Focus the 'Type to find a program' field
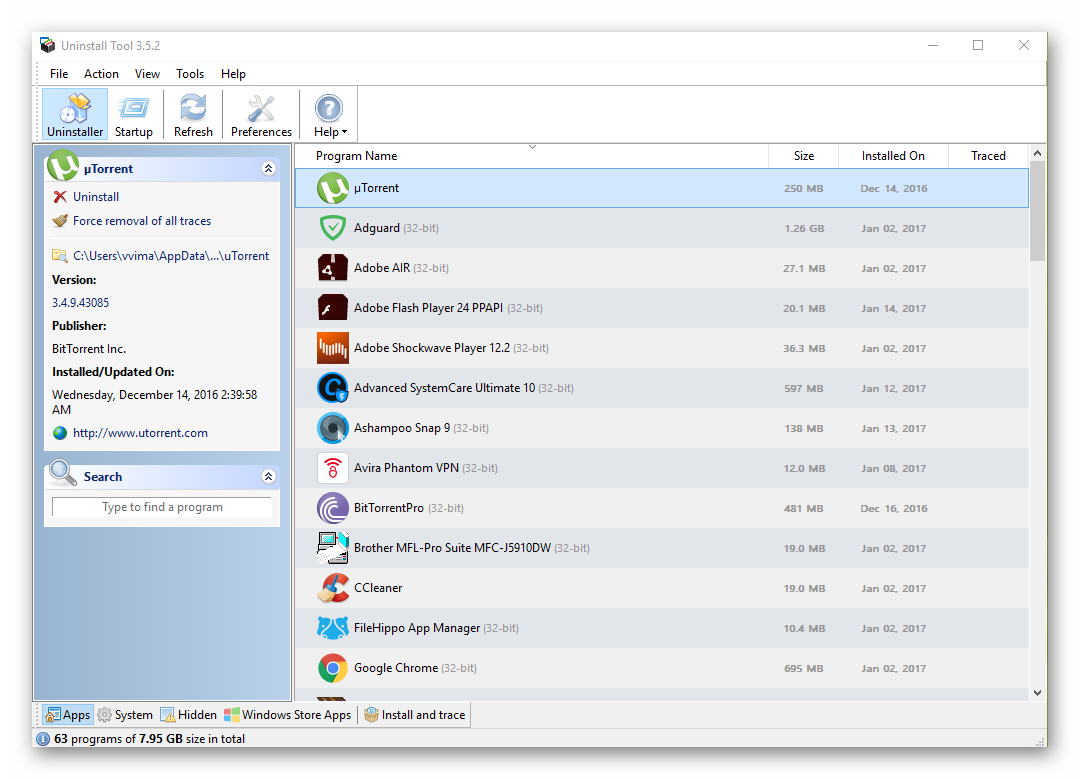The image size is (1080, 779). (x=162, y=507)
